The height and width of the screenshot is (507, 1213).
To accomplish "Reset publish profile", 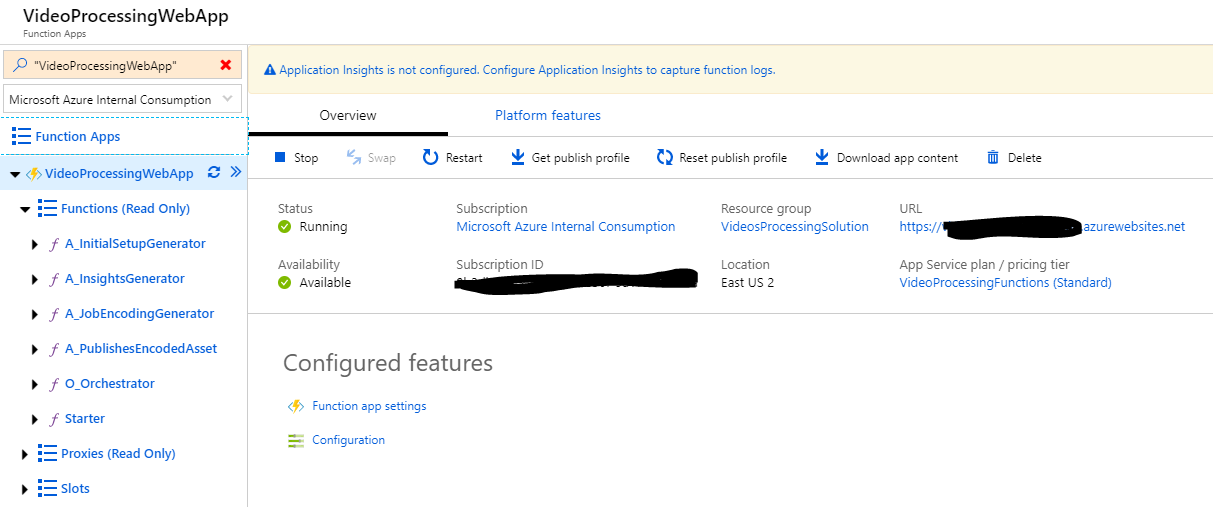I will click(722, 158).
